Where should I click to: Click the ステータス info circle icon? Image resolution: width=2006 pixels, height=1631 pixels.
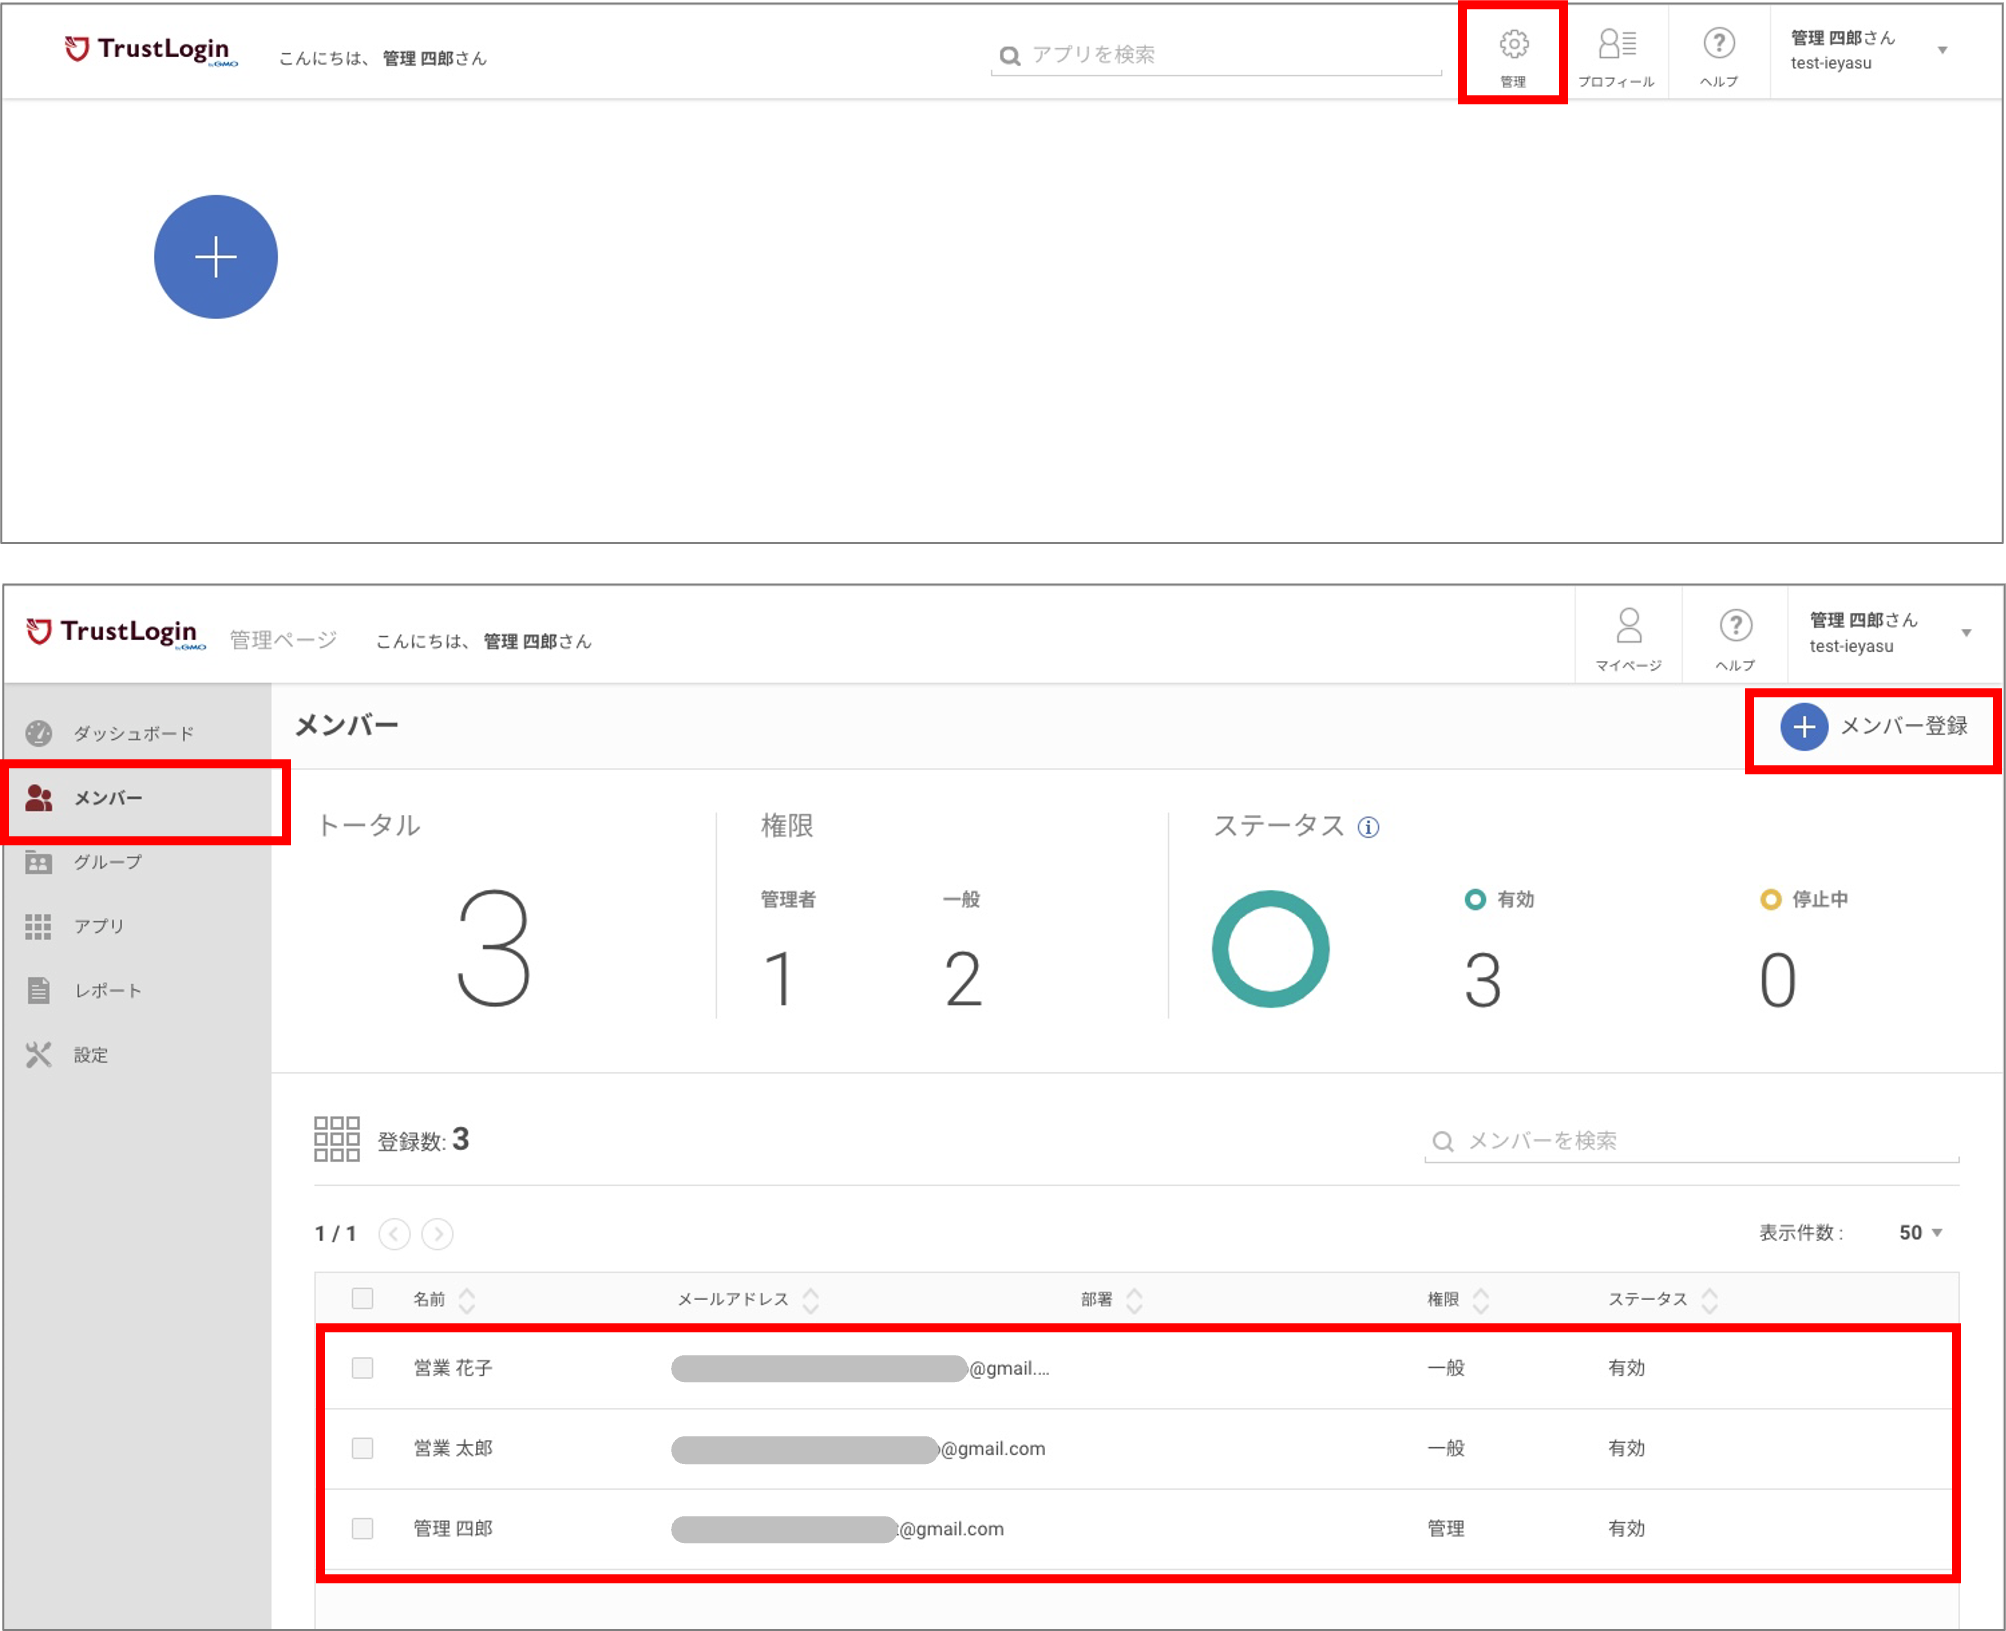(1367, 827)
